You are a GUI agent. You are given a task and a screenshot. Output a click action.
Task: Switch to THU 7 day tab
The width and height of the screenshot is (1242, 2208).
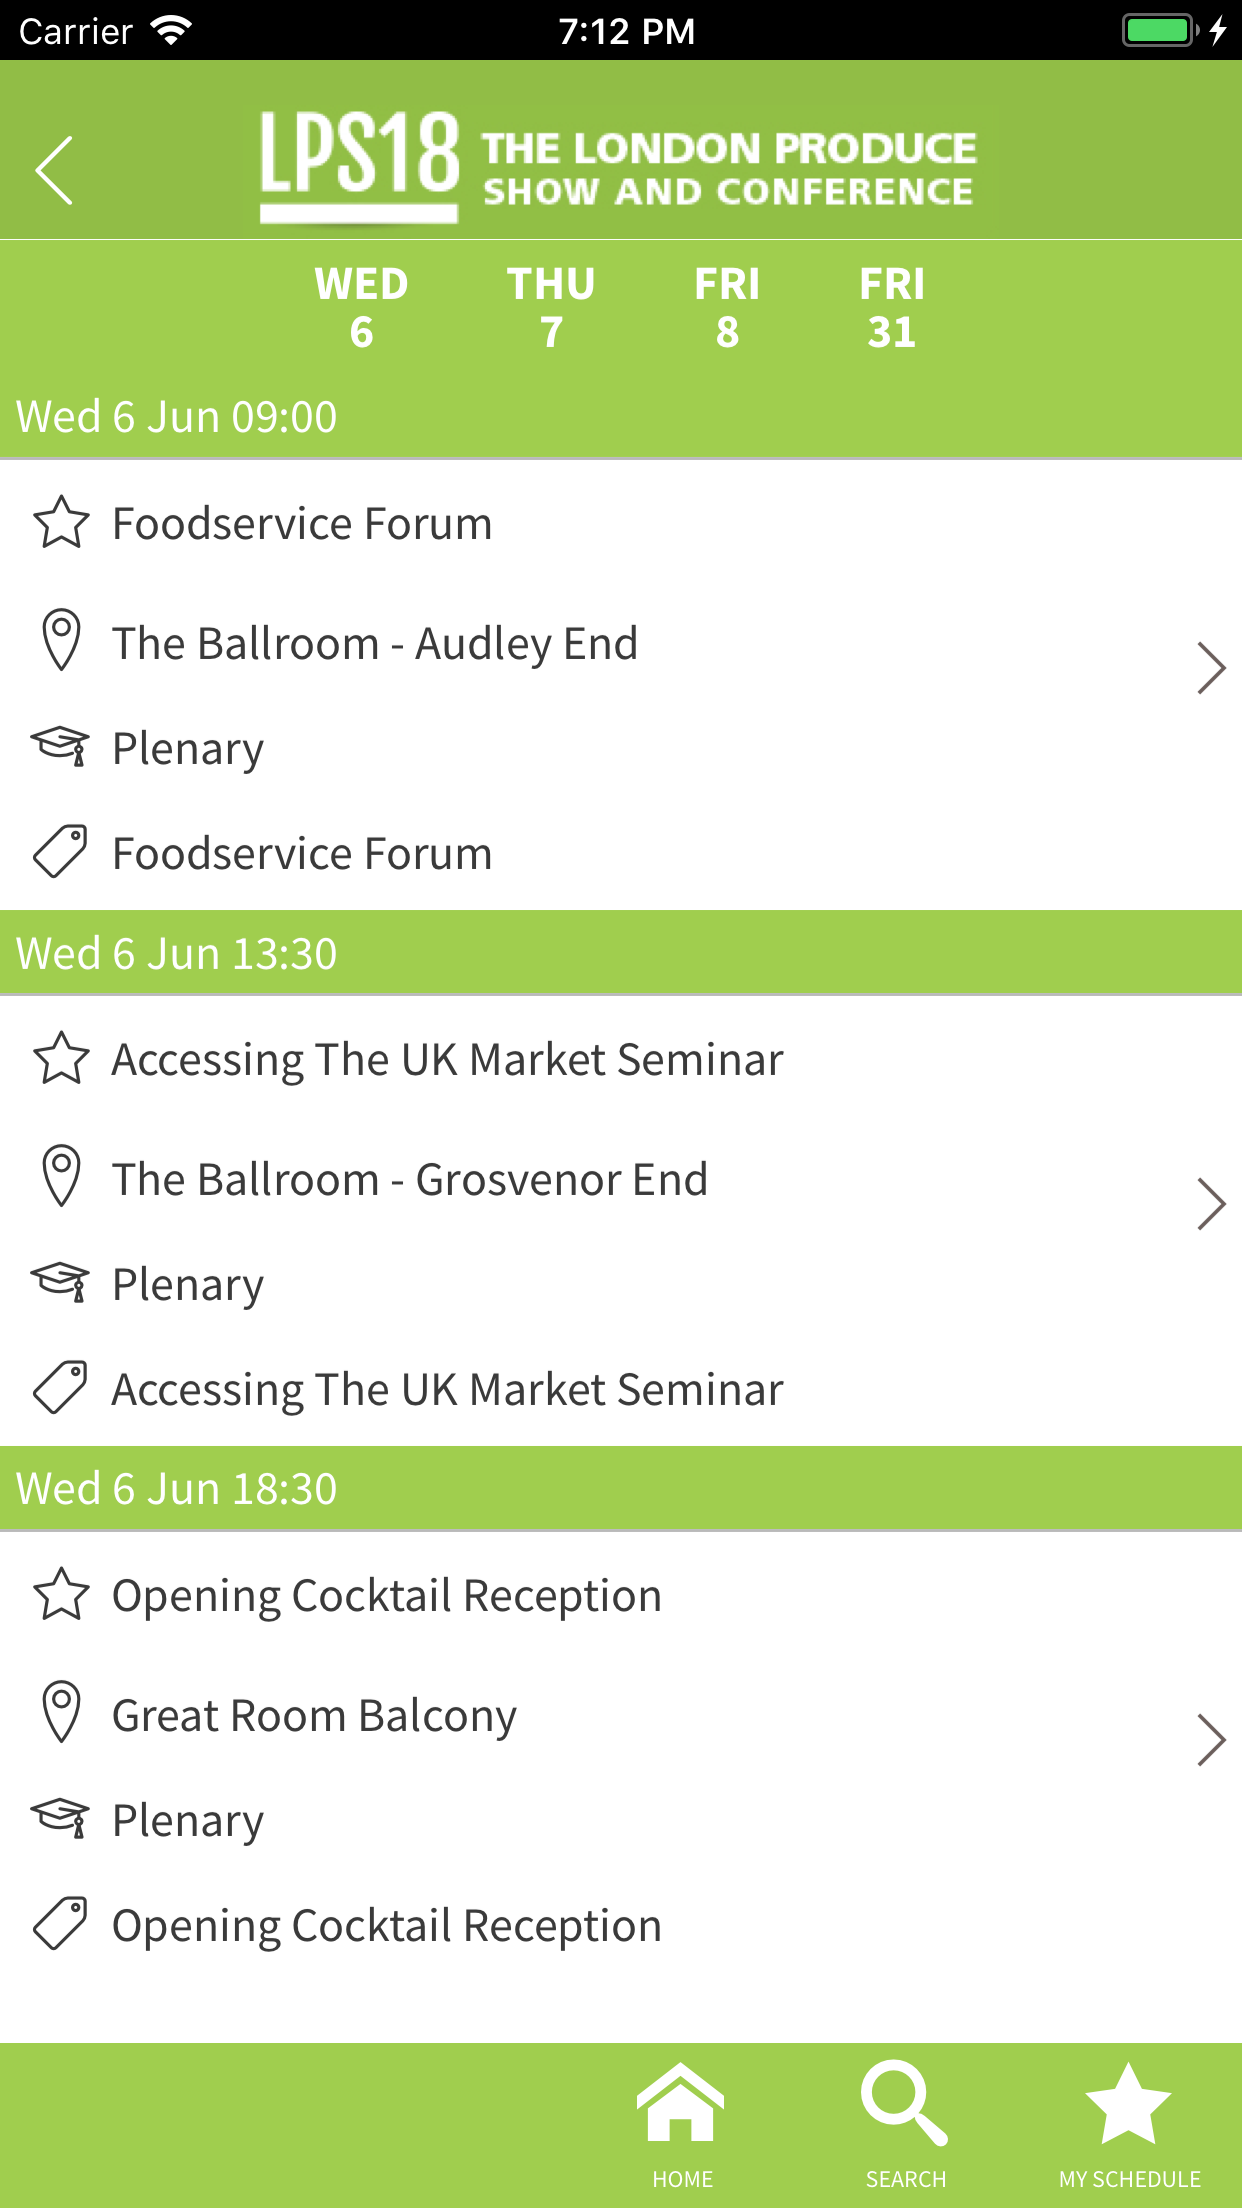[551, 308]
